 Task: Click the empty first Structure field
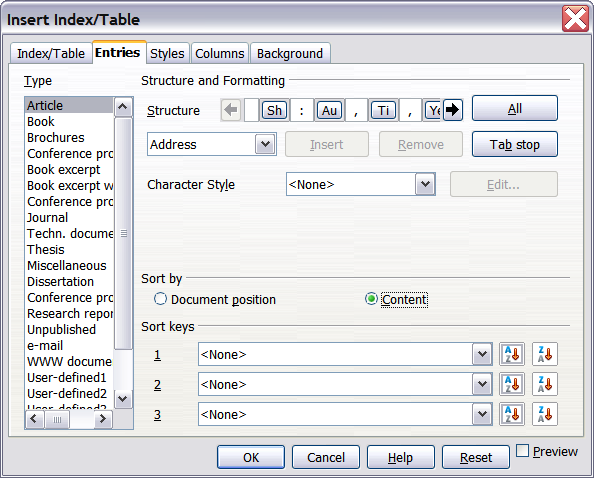click(252, 110)
